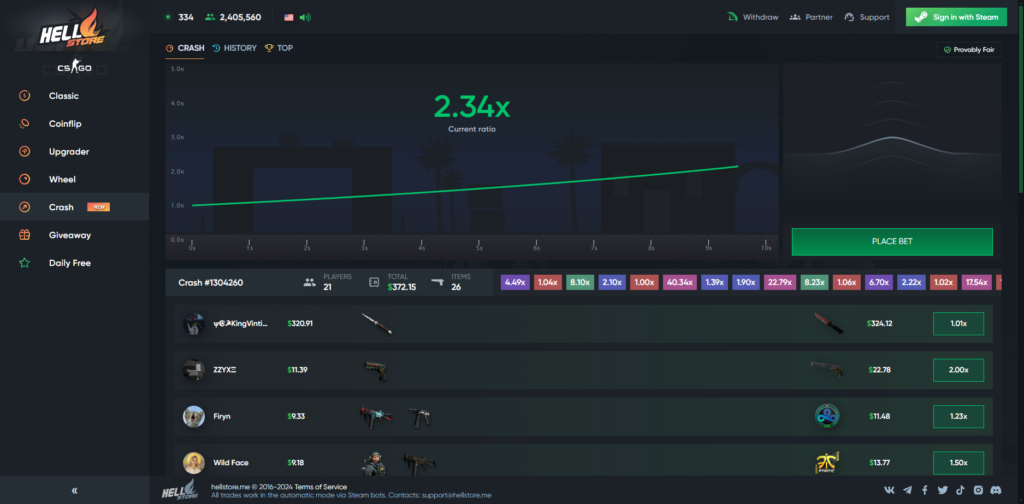This screenshot has height=504, width=1024.
Task: Click Firyn's second gun item
Action: tap(420, 417)
